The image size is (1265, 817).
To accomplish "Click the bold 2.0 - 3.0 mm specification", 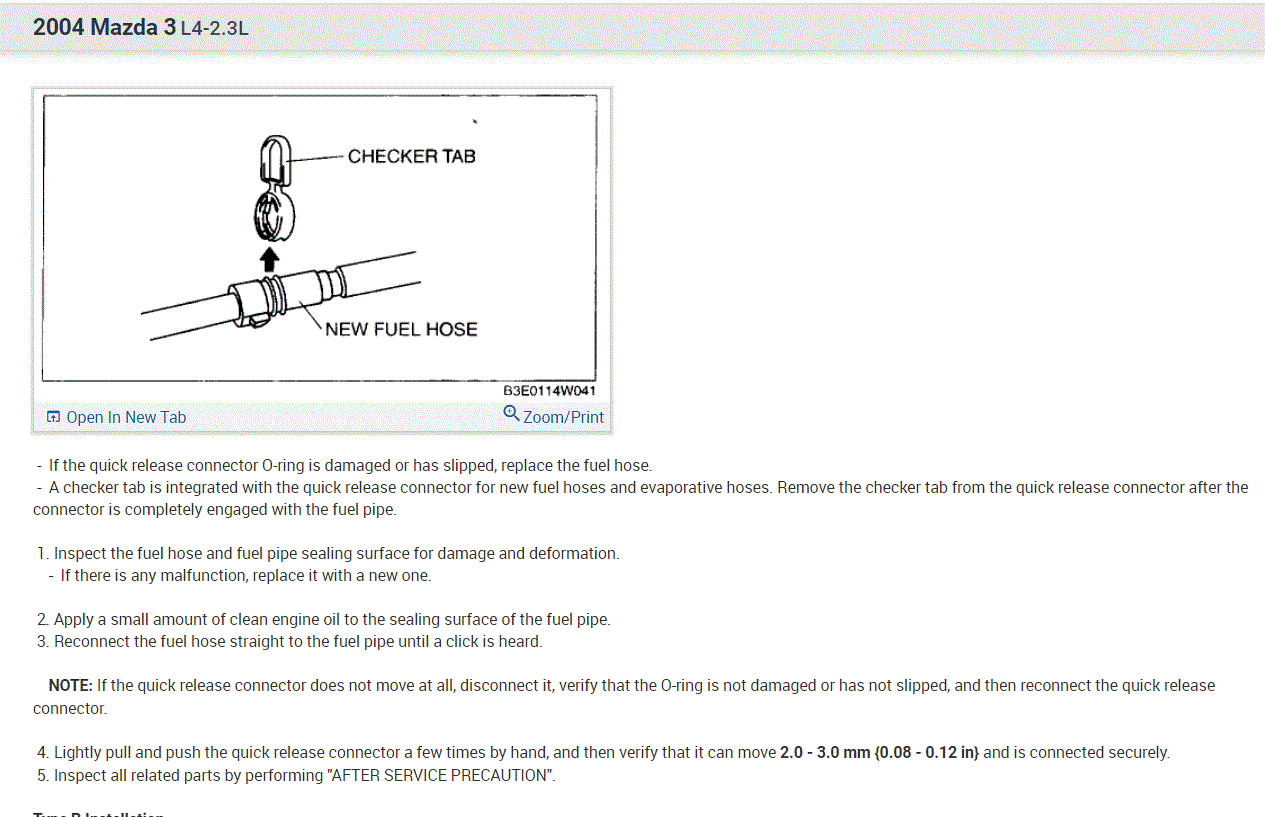I will click(879, 752).
